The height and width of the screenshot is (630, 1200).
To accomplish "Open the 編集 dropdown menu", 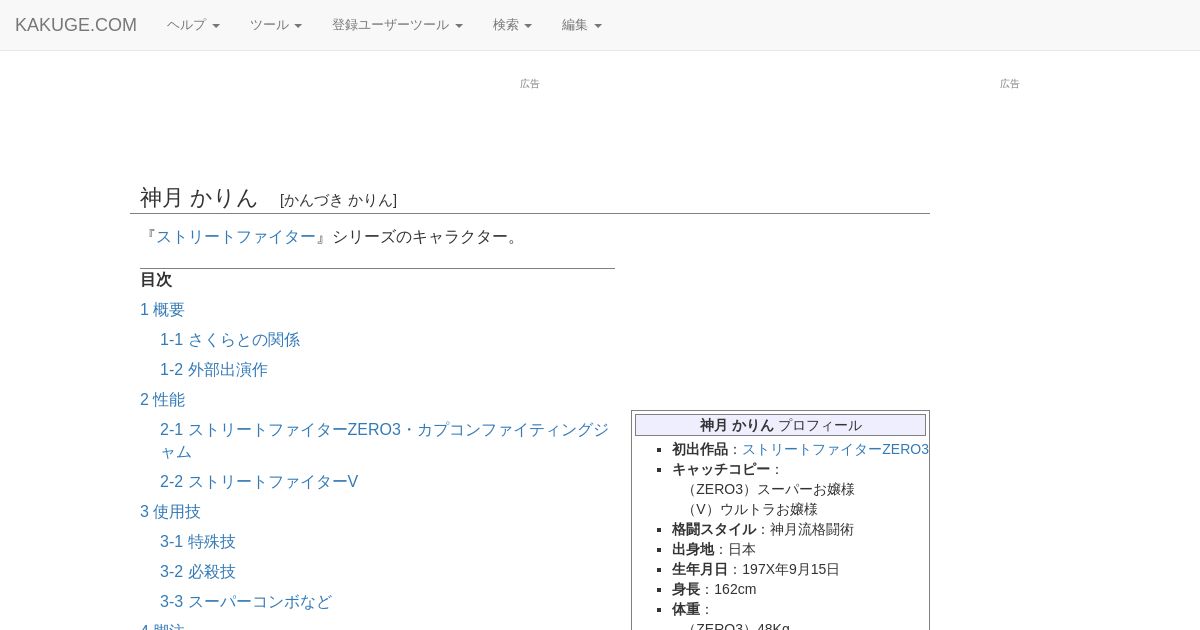I will (x=581, y=25).
